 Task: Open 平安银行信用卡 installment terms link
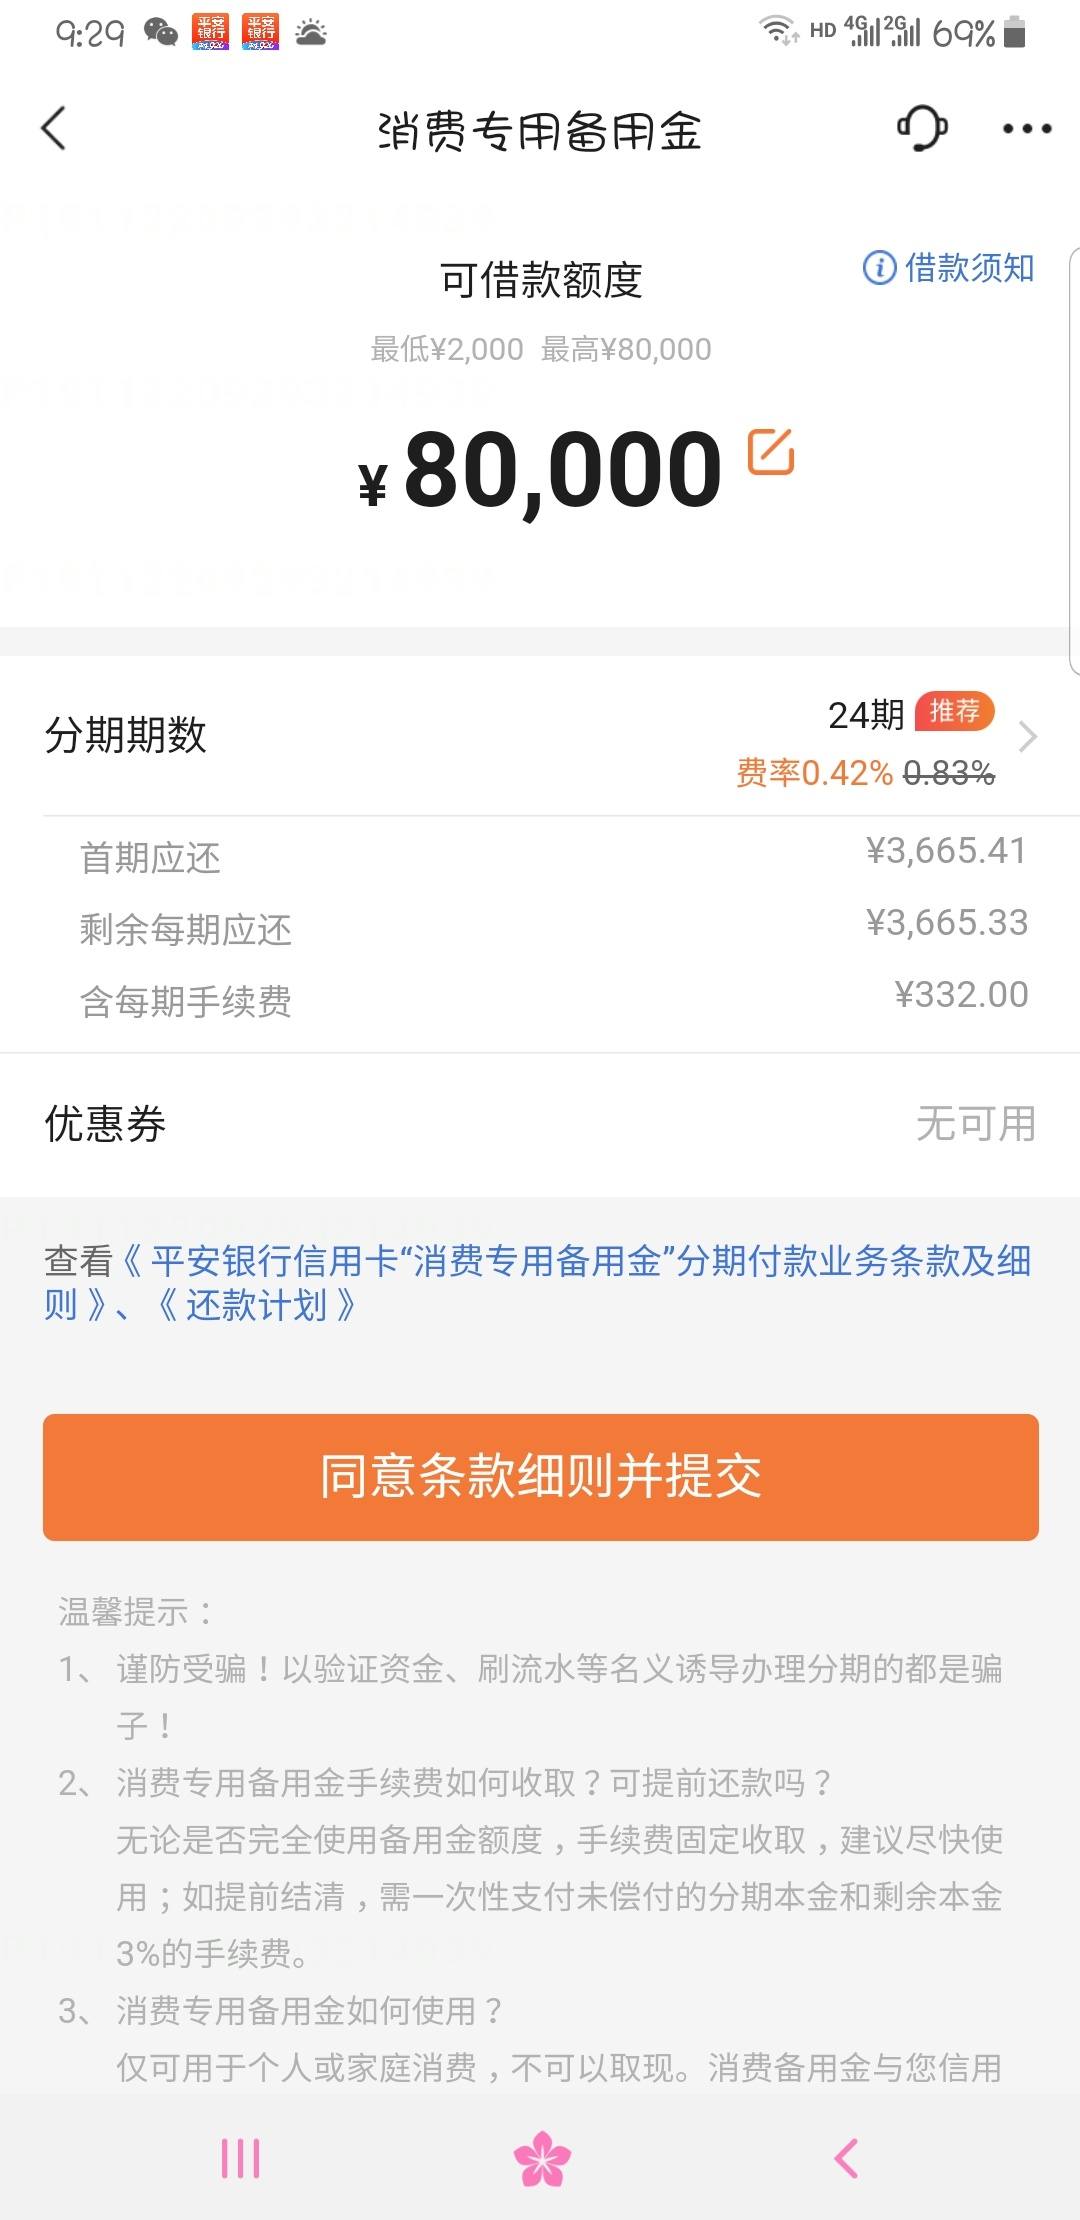(538, 1283)
